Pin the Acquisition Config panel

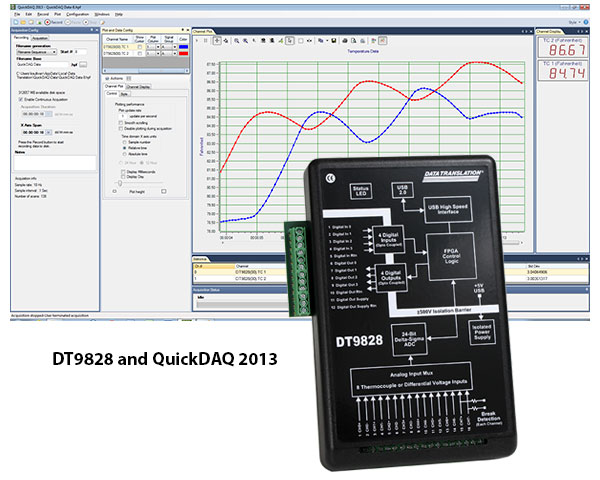92,30
